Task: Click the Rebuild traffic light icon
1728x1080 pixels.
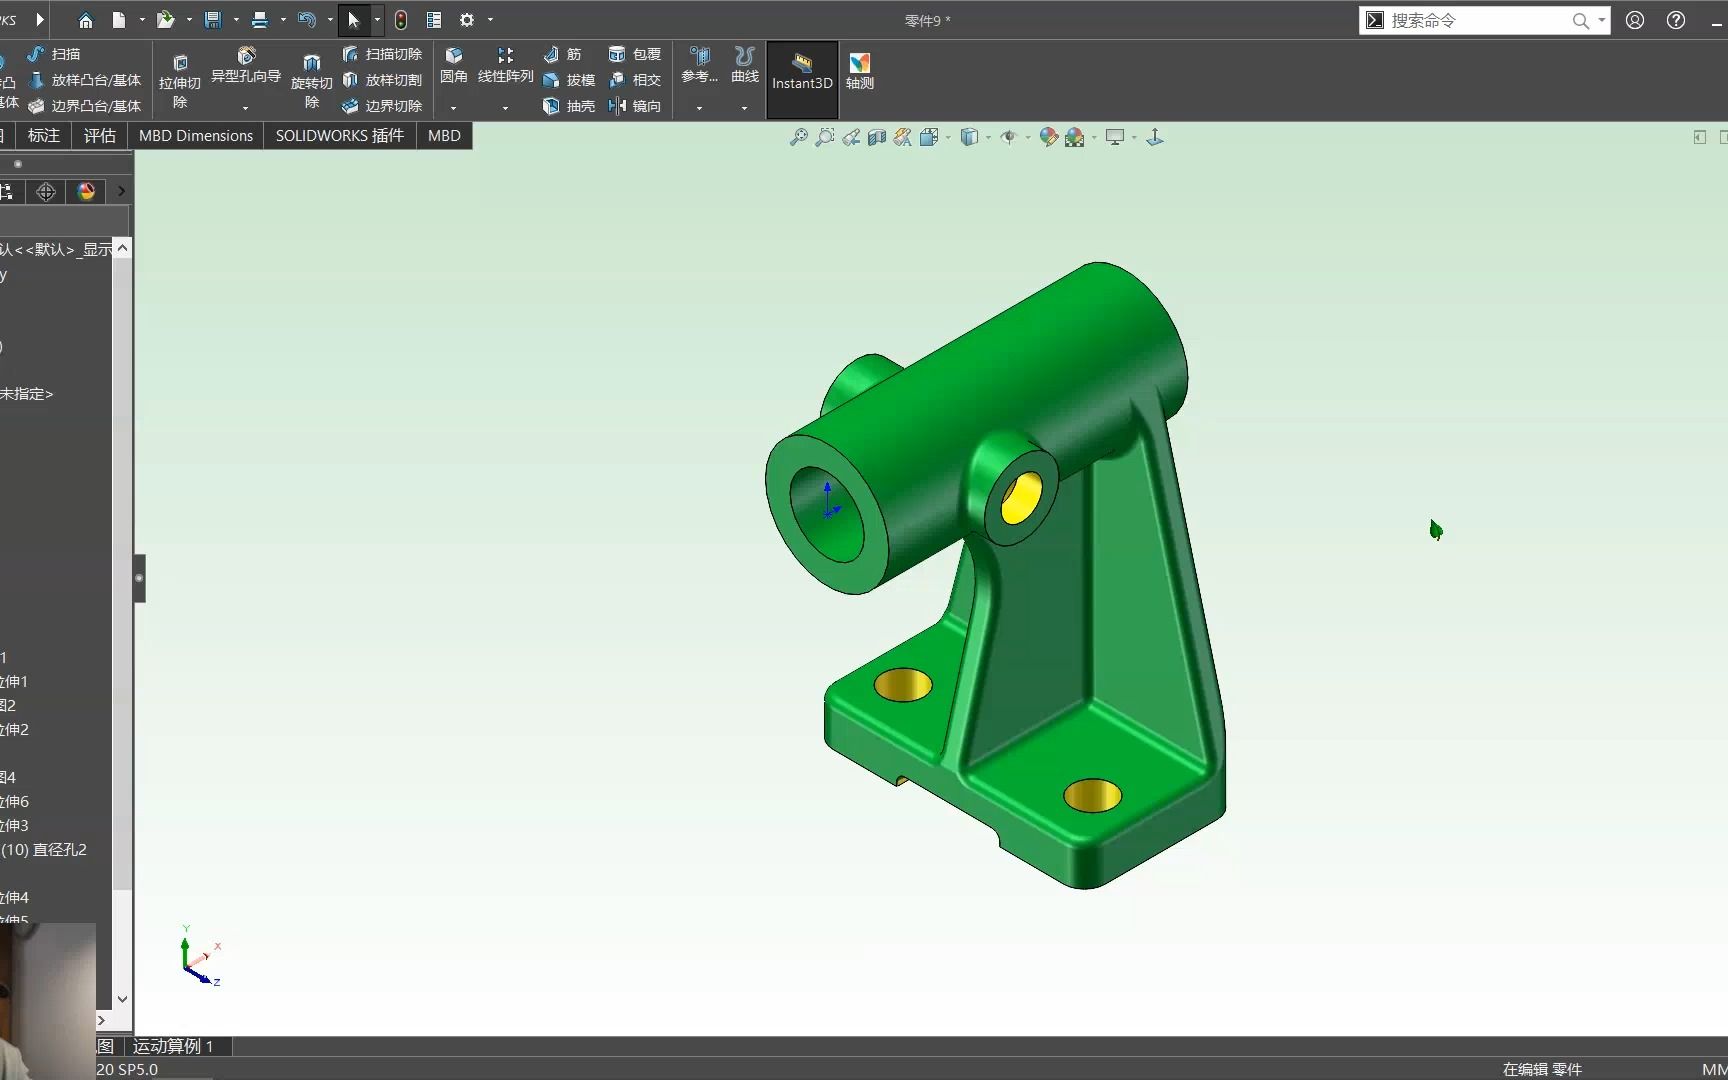Action: click(x=401, y=20)
